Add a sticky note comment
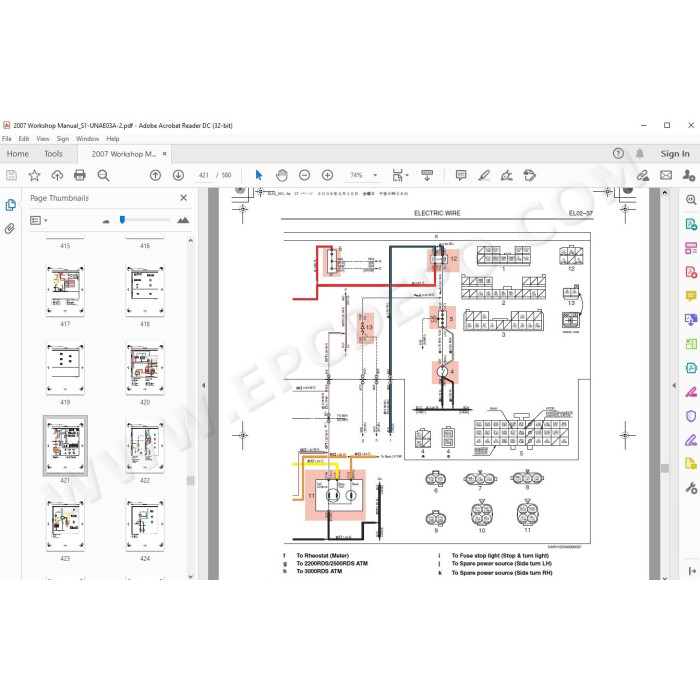This screenshot has width=700, height=700. 461,175
